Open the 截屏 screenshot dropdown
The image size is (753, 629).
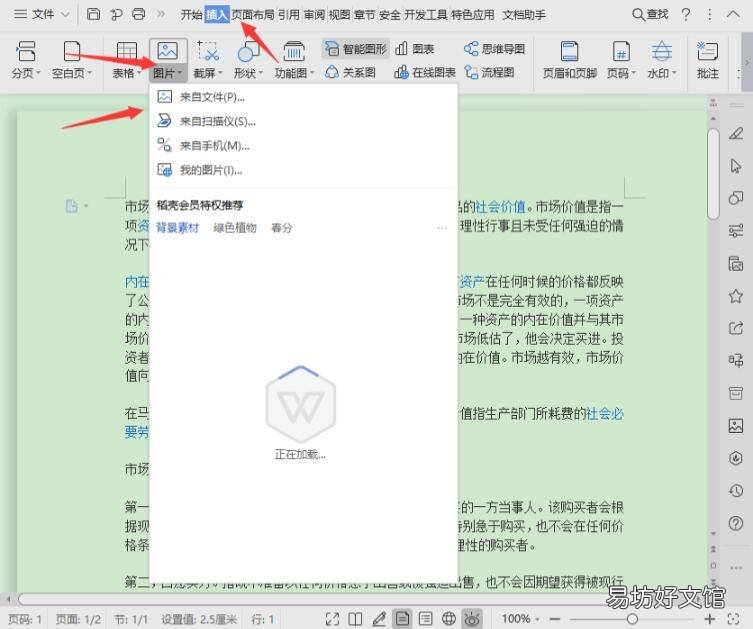(x=208, y=60)
